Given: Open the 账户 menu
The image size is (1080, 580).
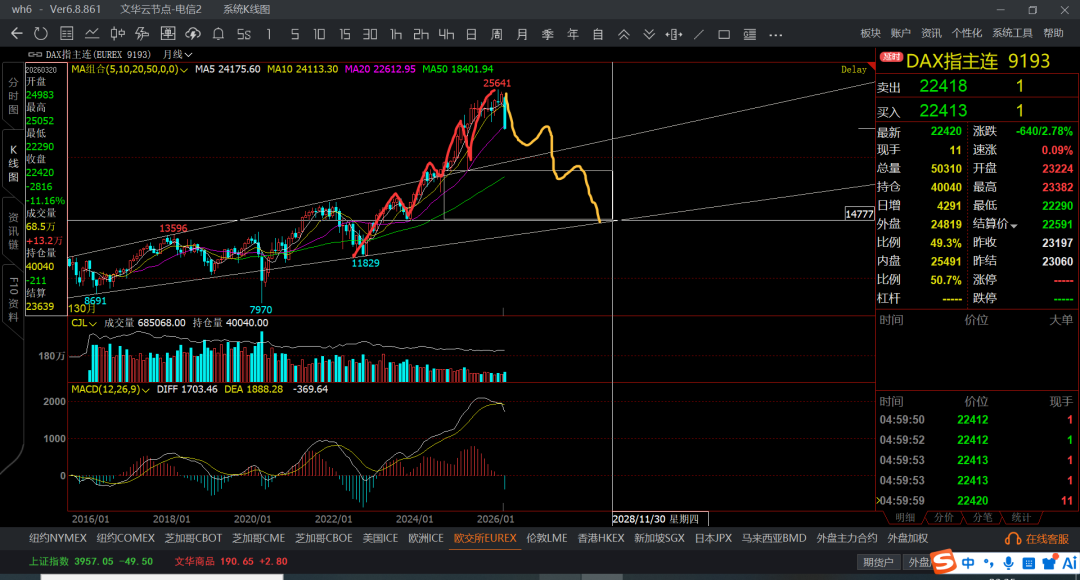Looking at the screenshot, I should 901,33.
